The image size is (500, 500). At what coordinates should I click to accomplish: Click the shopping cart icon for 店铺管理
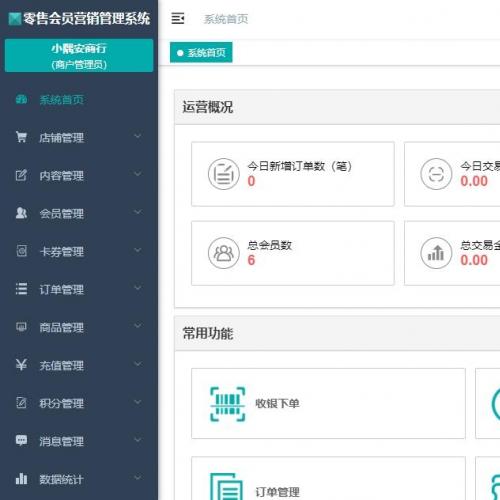[21, 137]
